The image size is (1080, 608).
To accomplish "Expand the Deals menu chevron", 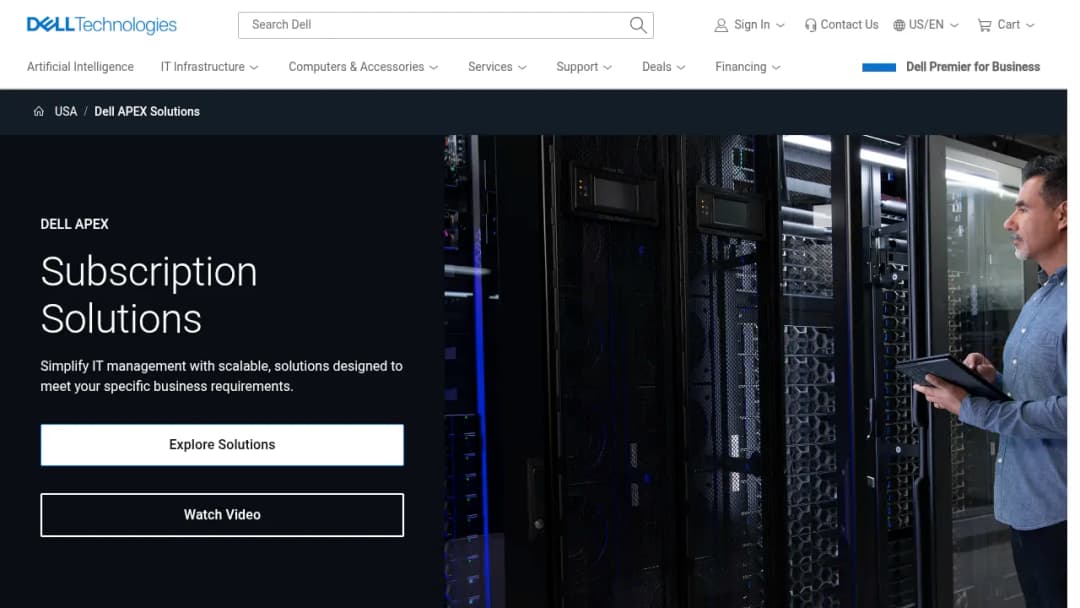I will coord(681,67).
